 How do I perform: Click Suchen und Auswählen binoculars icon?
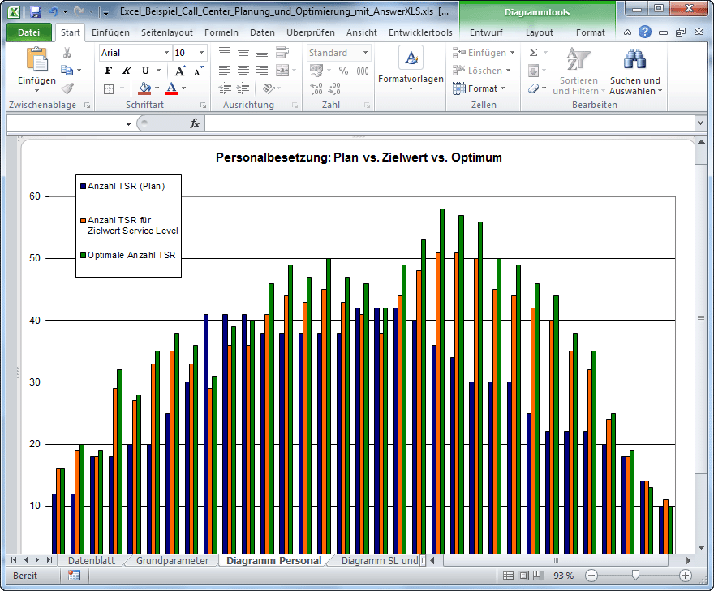tap(635, 60)
